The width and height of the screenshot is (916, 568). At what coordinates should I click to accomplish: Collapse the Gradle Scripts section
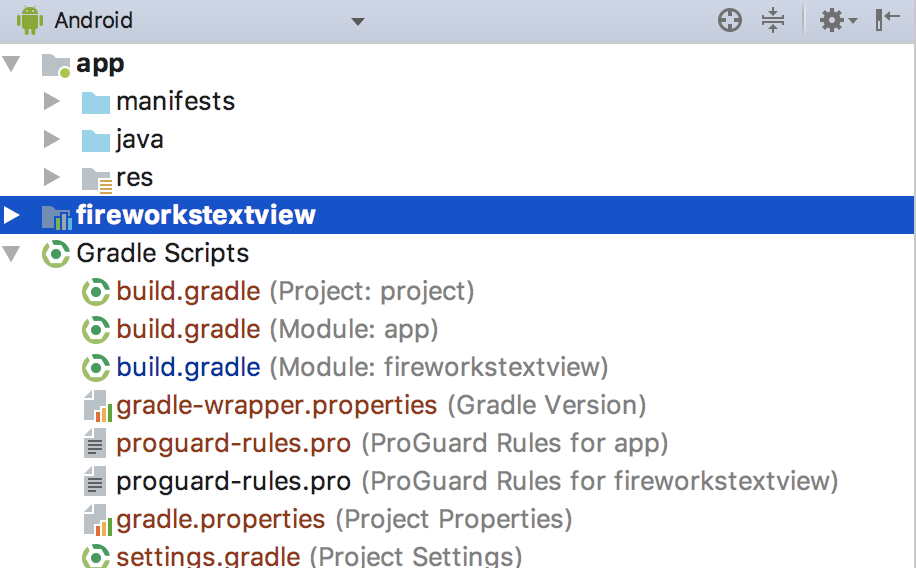coord(12,254)
